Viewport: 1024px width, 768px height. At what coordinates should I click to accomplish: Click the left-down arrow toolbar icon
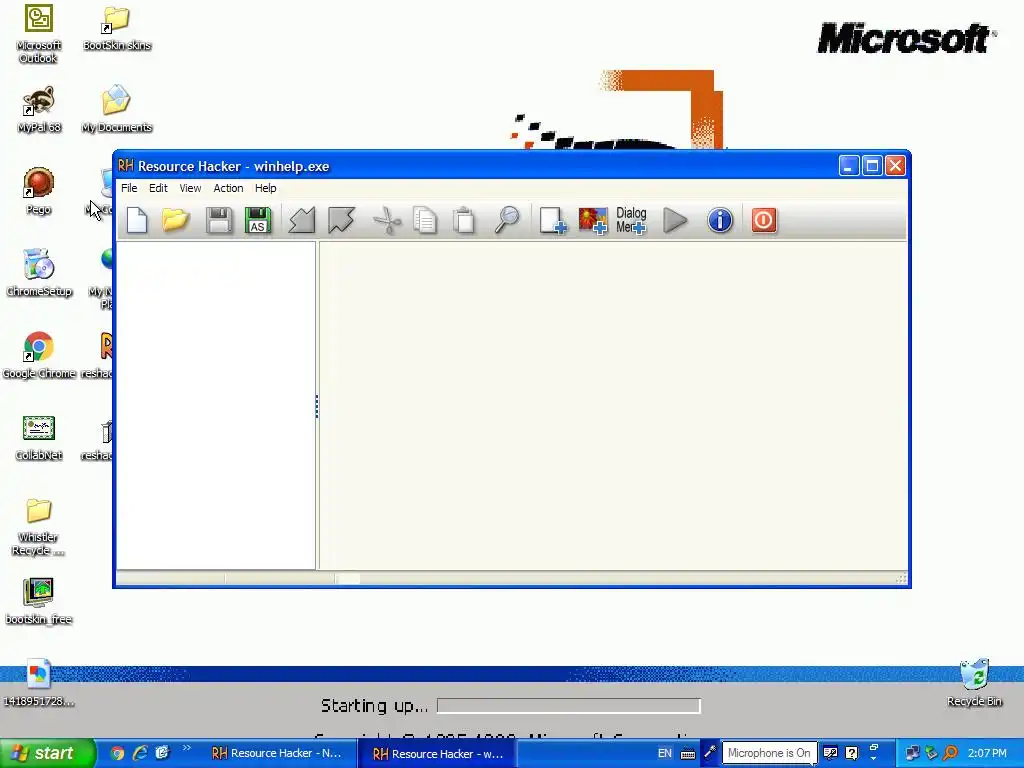click(x=302, y=220)
